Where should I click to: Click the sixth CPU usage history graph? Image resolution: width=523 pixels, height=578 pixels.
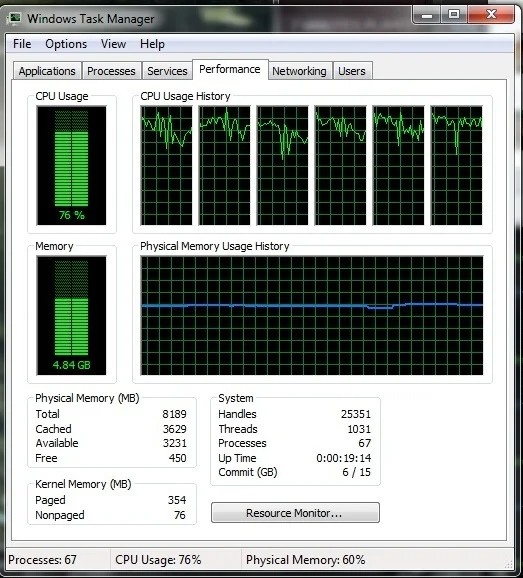[x=457, y=166]
